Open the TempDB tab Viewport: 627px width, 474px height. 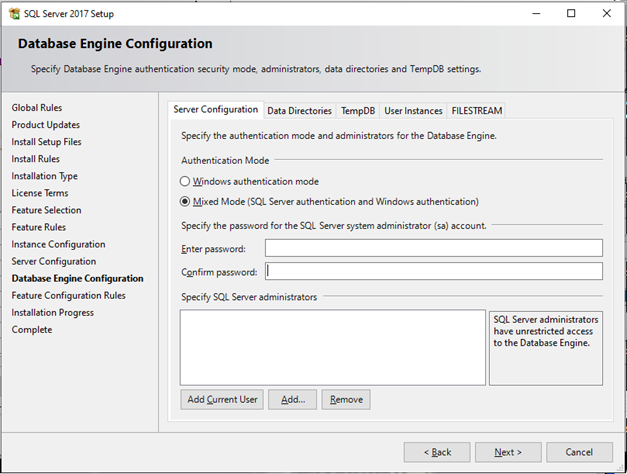pyautogui.click(x=357, y=111)
